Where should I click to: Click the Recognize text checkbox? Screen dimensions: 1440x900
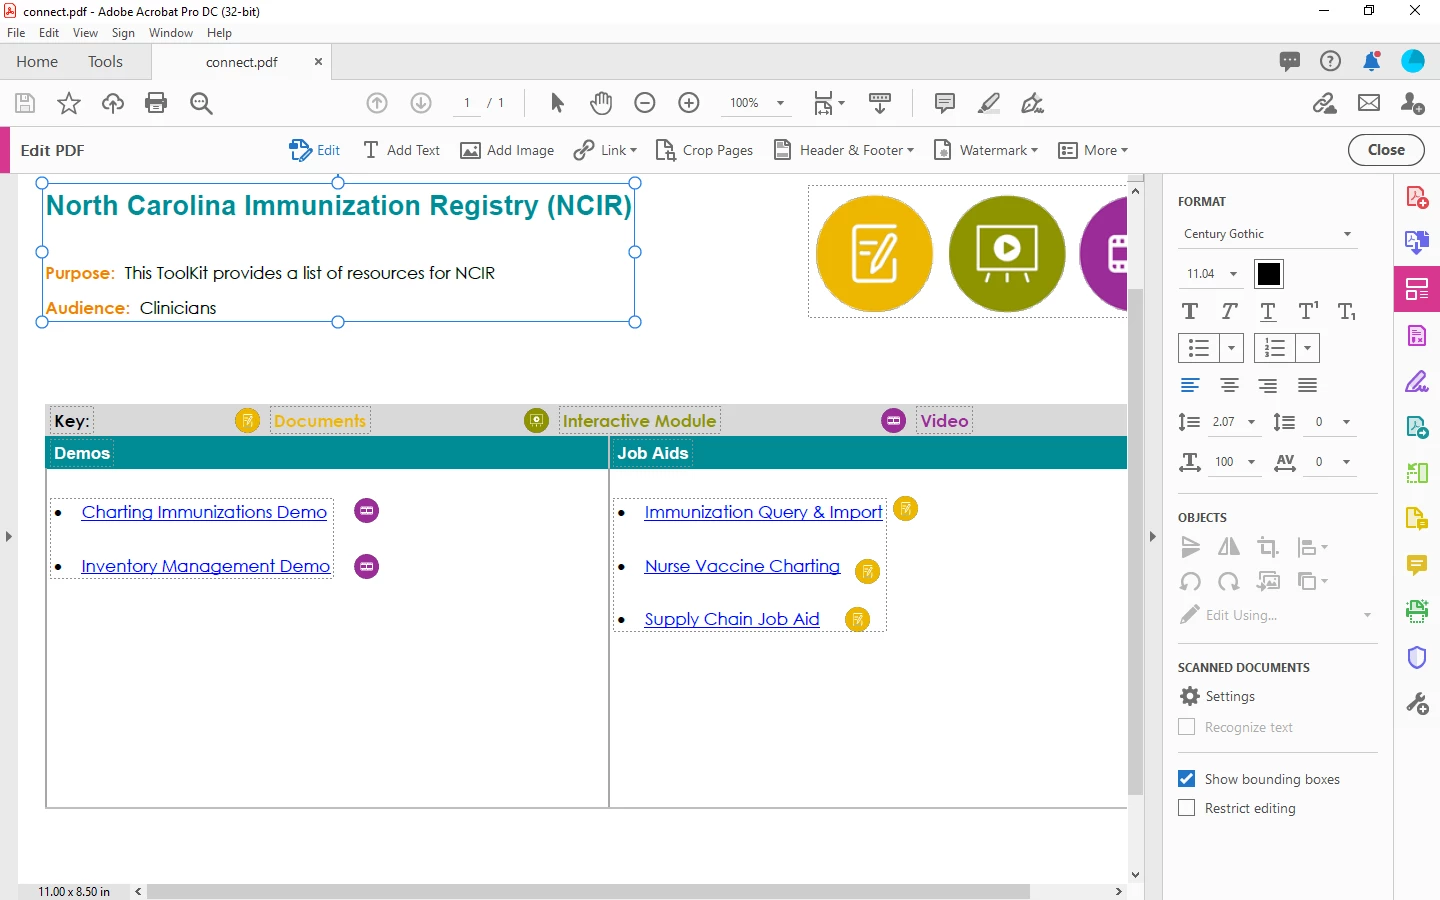point(1187,727)
